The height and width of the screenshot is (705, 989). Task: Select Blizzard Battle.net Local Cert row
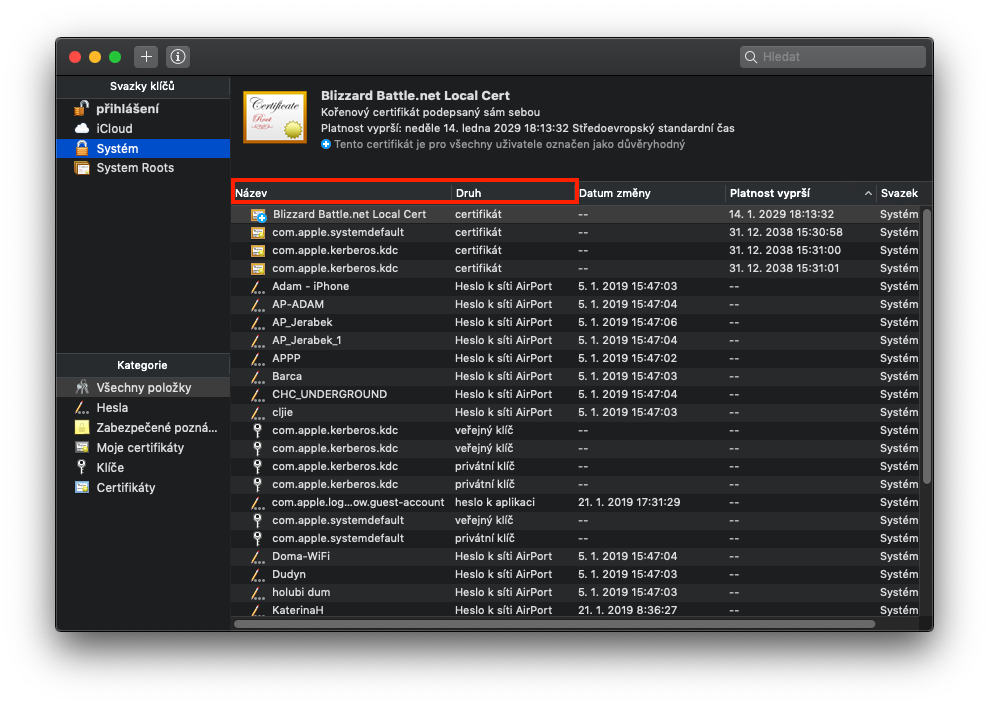(349, 215)
